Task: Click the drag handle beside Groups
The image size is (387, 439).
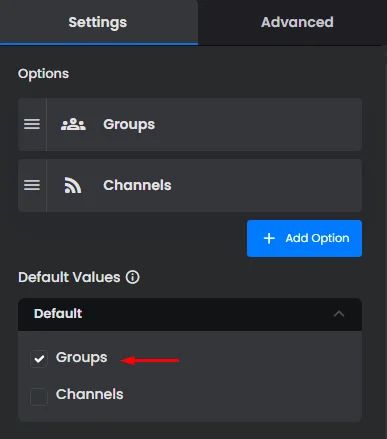Action: 32,124
